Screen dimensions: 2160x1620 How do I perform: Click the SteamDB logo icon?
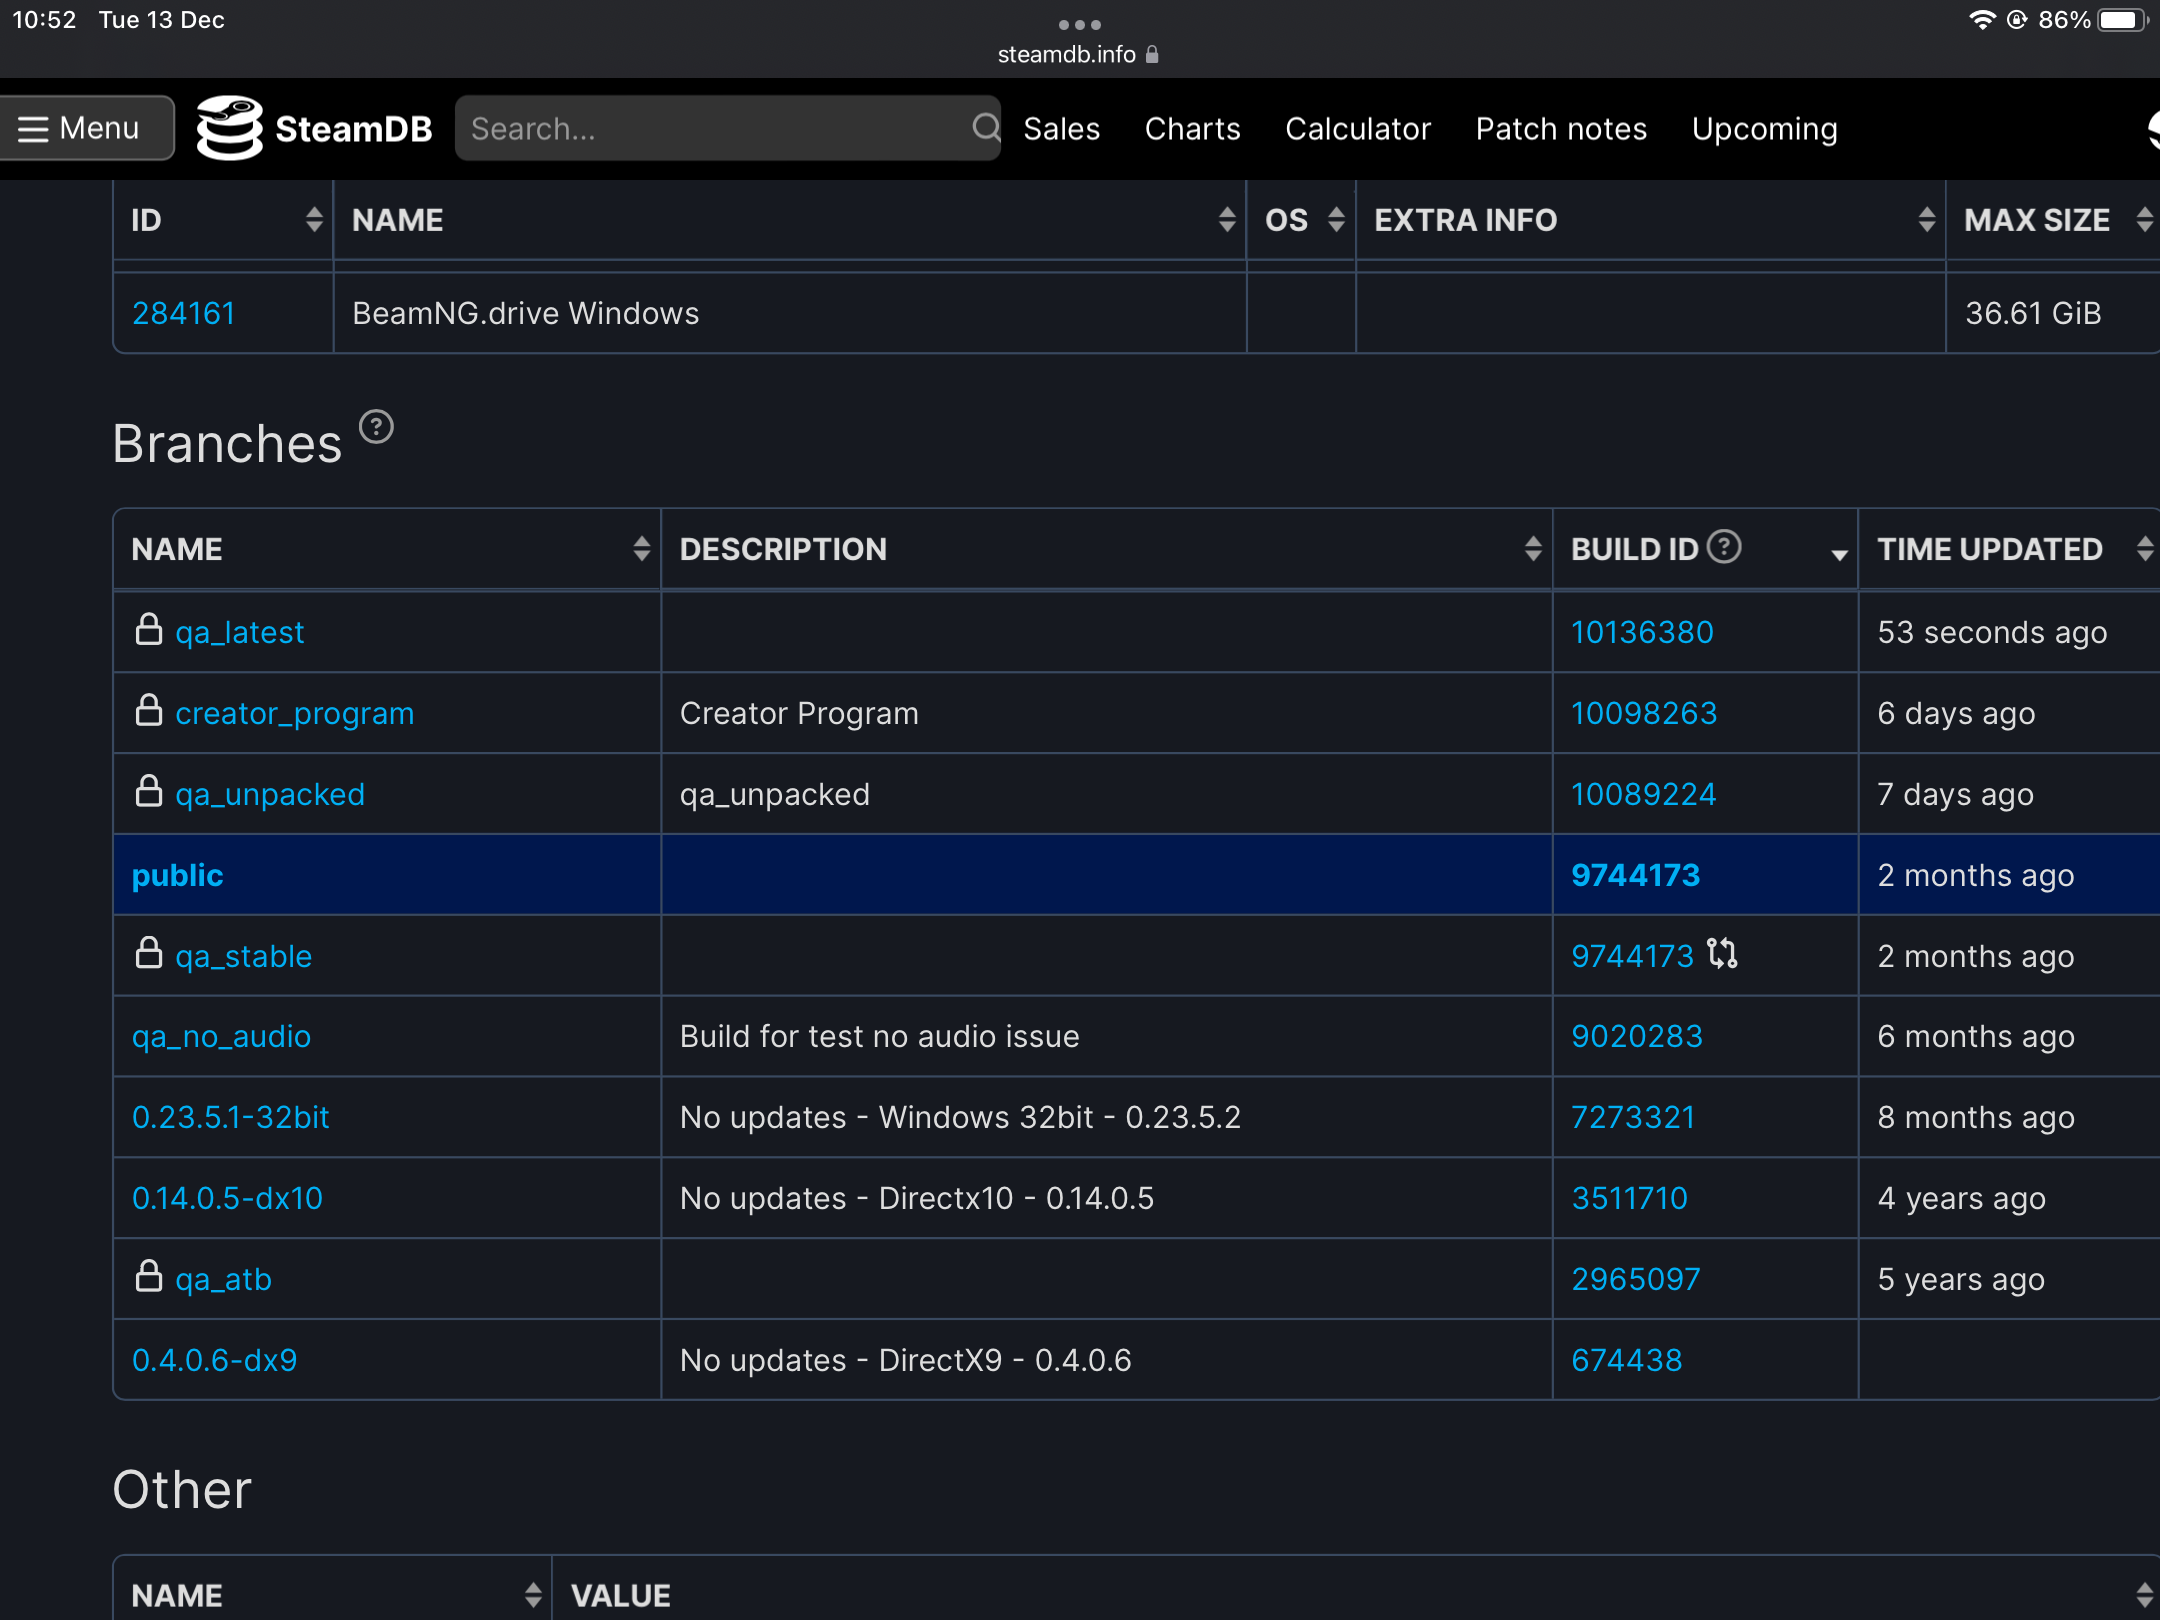229,128
